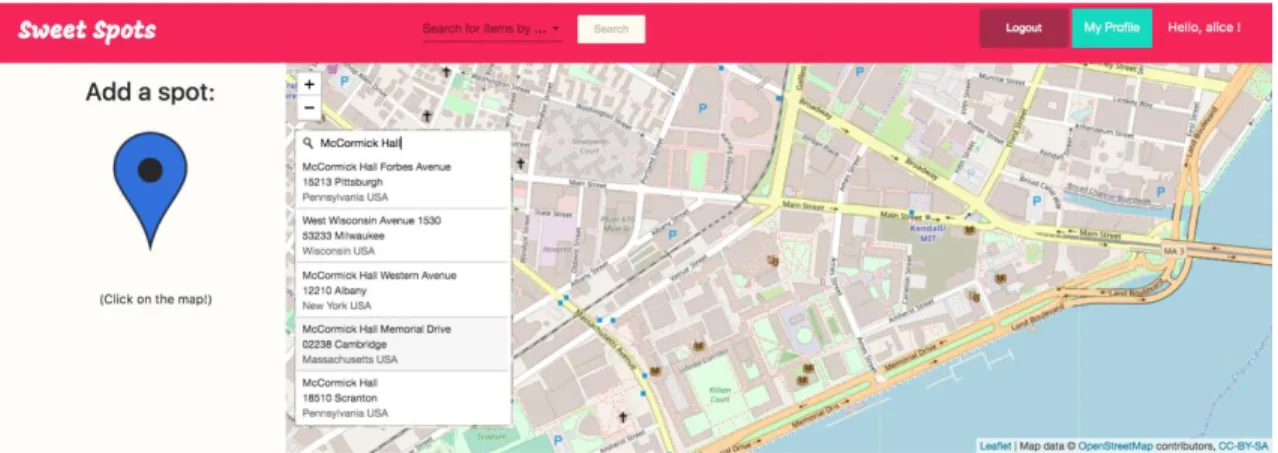Image resolution: width=1278 pixels, height=453 pixels.
Task: Click the Sweet Spots logo
Action: [x=87, y=30]
